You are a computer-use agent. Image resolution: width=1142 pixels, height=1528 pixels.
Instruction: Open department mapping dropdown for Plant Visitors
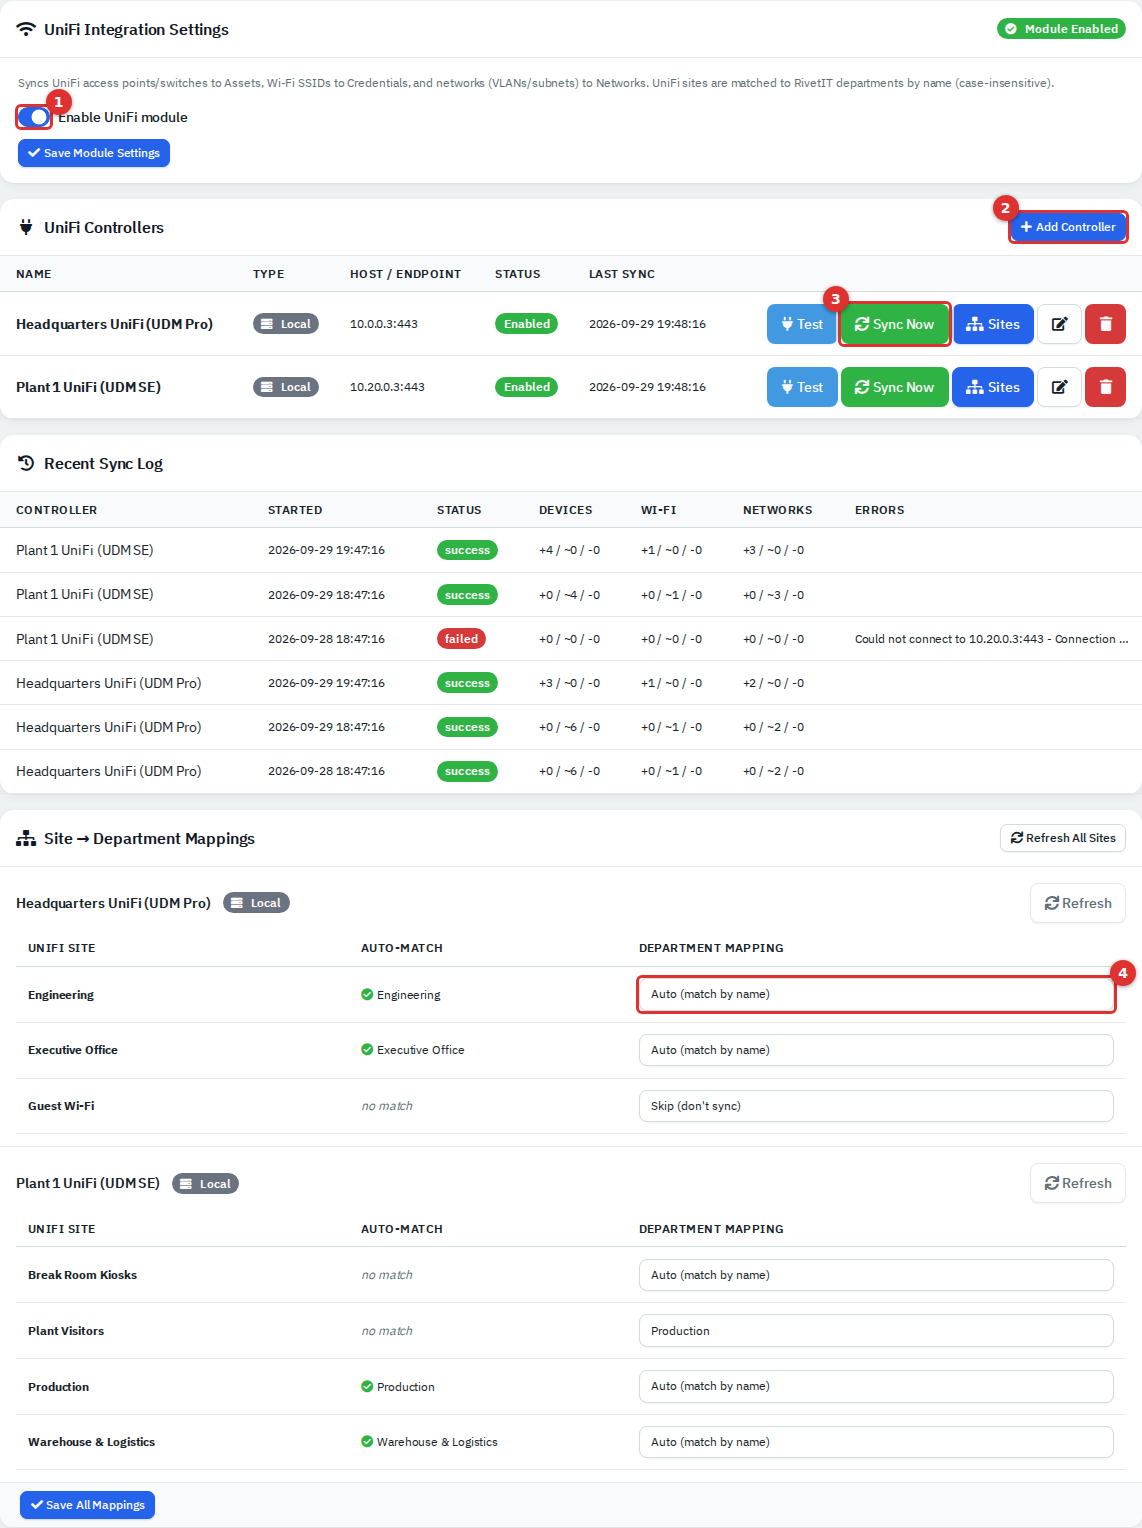click(876, 1331)
